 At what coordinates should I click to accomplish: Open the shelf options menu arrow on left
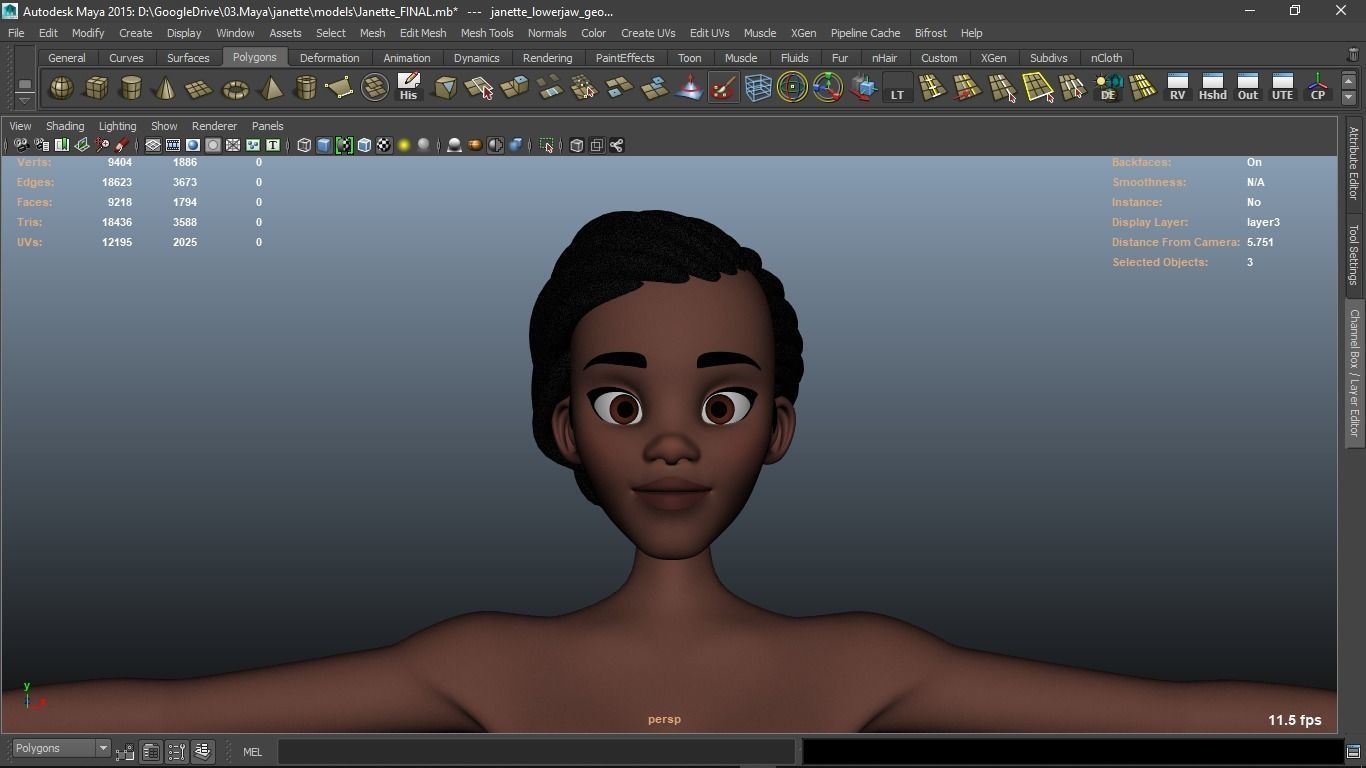pyautogui.click(x=24, y=101)
